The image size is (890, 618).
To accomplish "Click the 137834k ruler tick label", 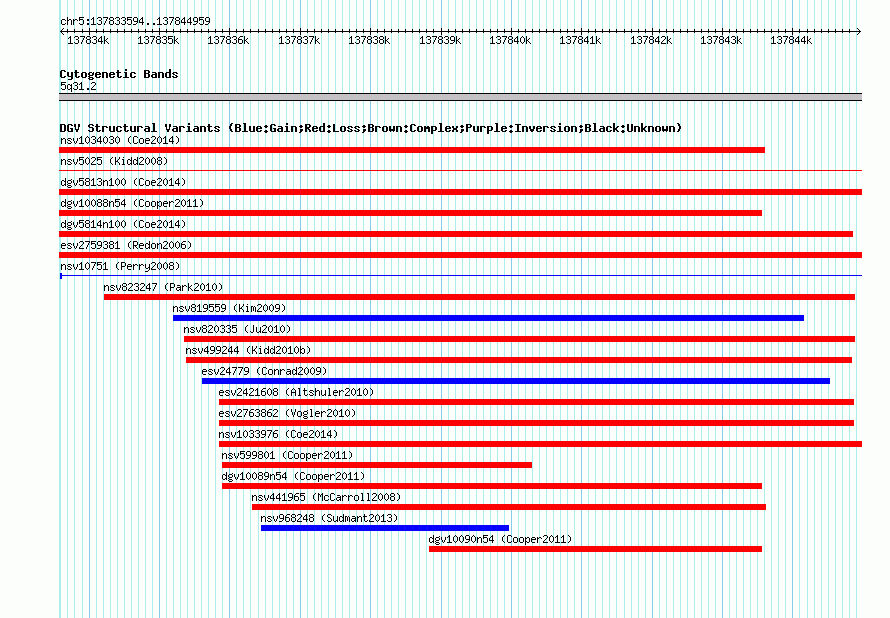I will 88,40.
